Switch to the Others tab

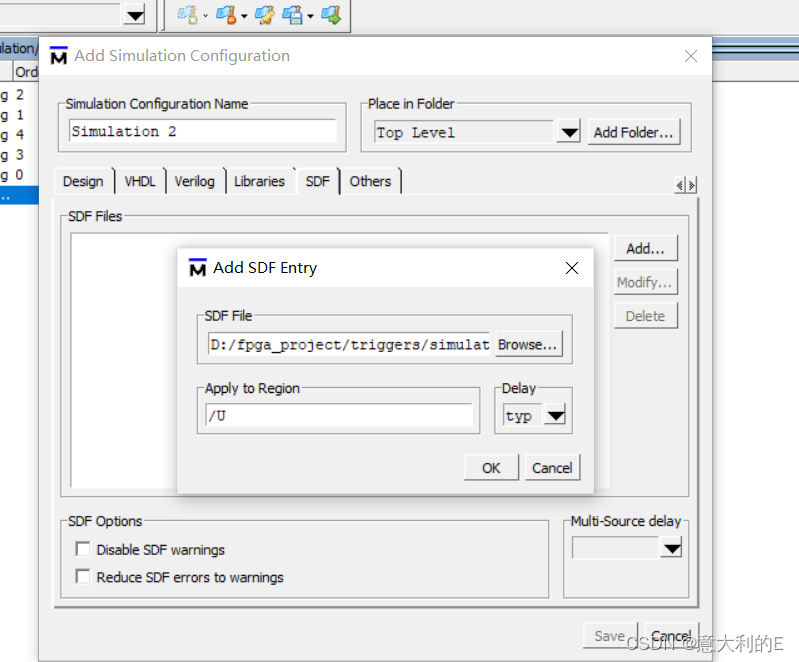coord(370,181)
